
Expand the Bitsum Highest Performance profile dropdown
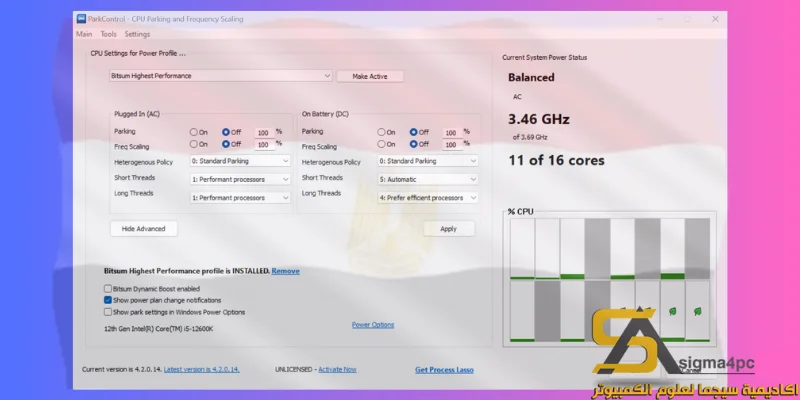[221, 76]
